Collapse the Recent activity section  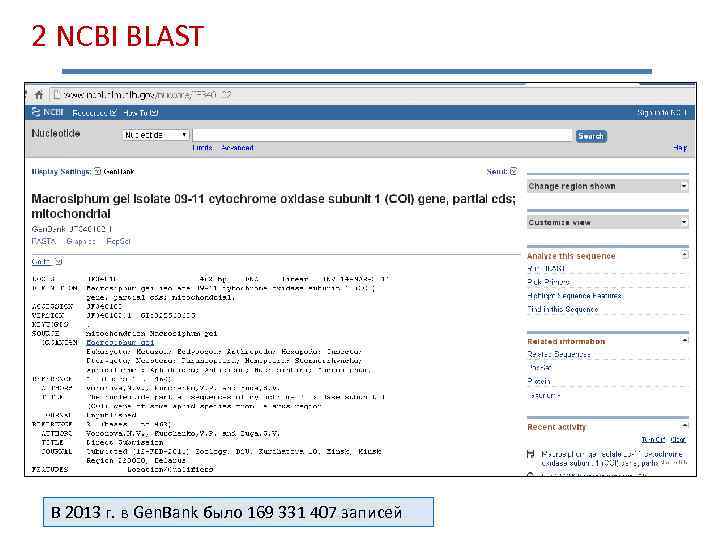tap(684, 425)
